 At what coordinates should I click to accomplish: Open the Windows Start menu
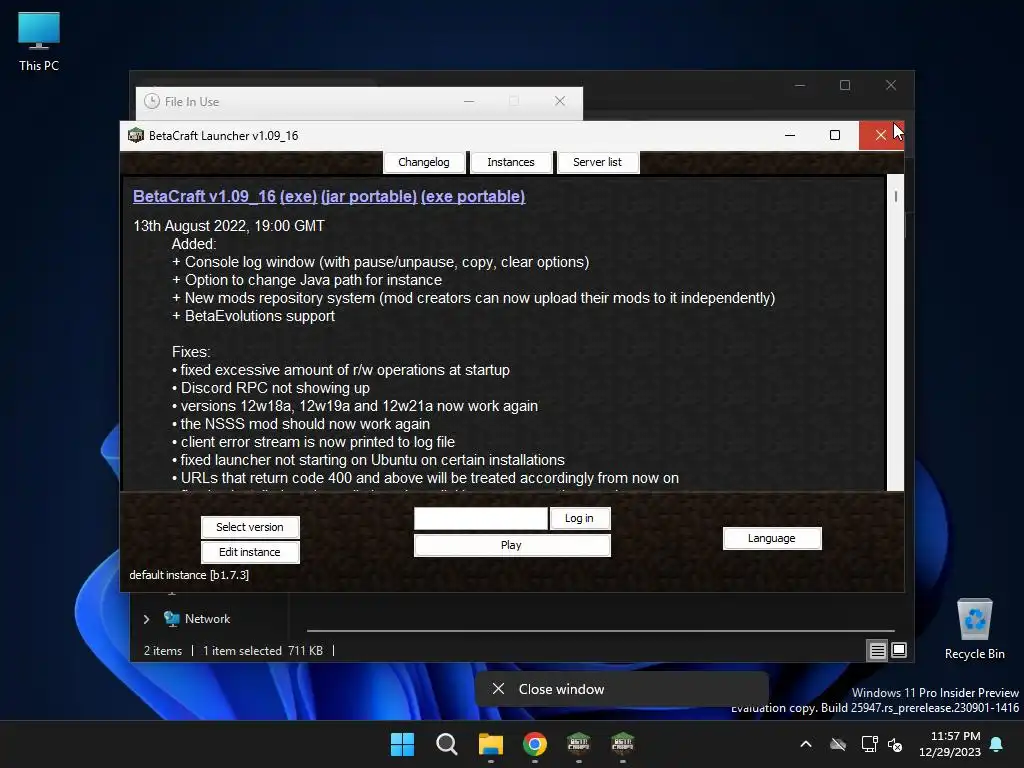(402, 744)
